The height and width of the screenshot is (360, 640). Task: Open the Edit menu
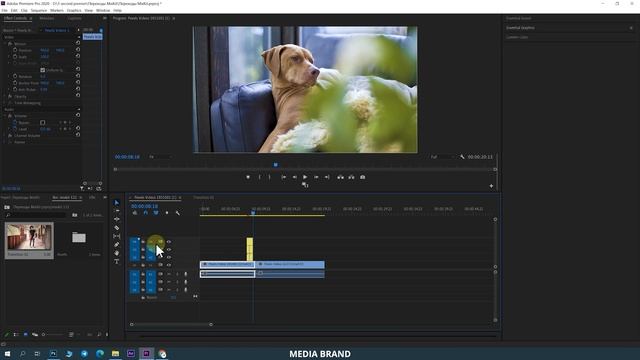tap(14, 10)
